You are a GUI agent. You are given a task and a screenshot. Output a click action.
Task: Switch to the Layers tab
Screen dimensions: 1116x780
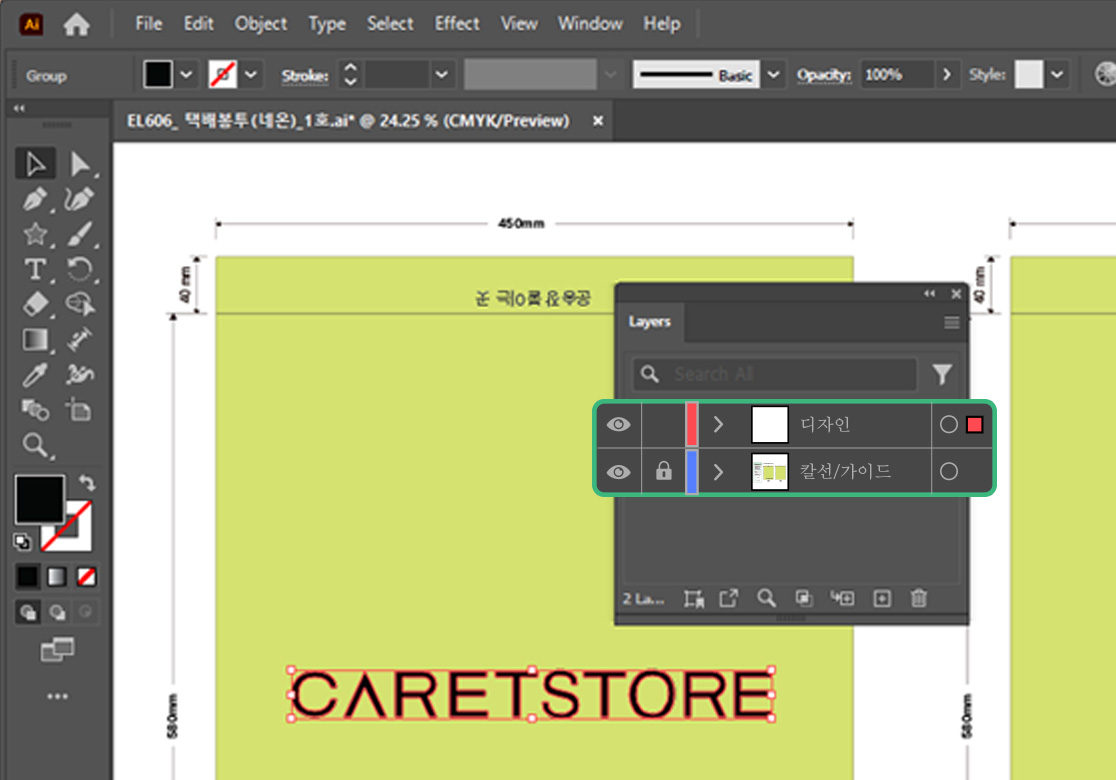(x=649, y=322)
